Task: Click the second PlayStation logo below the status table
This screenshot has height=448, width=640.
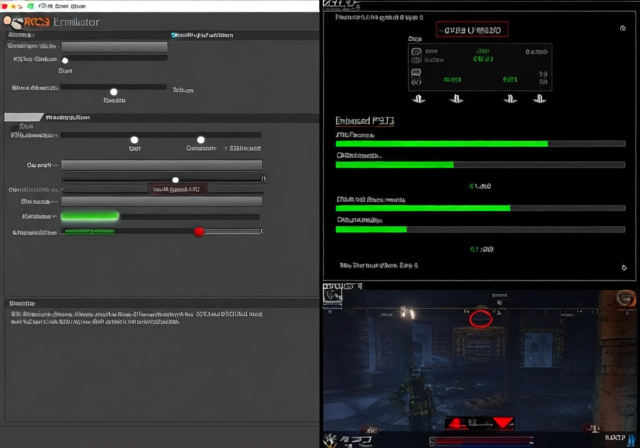Action: (456, 99)
